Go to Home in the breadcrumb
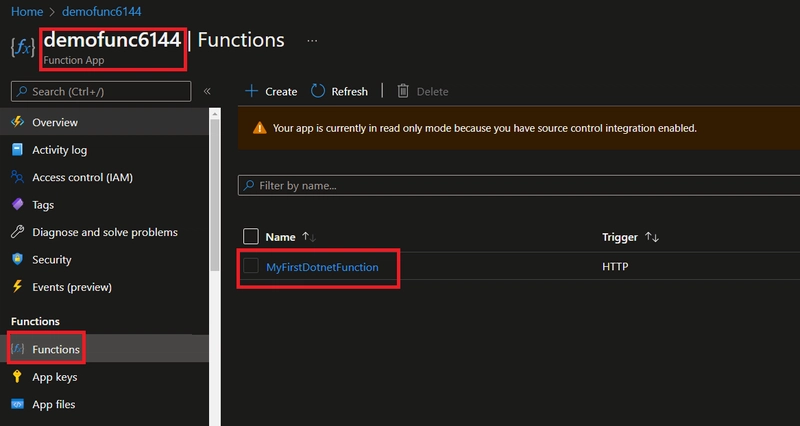The image size is (800, 426). 27,13
